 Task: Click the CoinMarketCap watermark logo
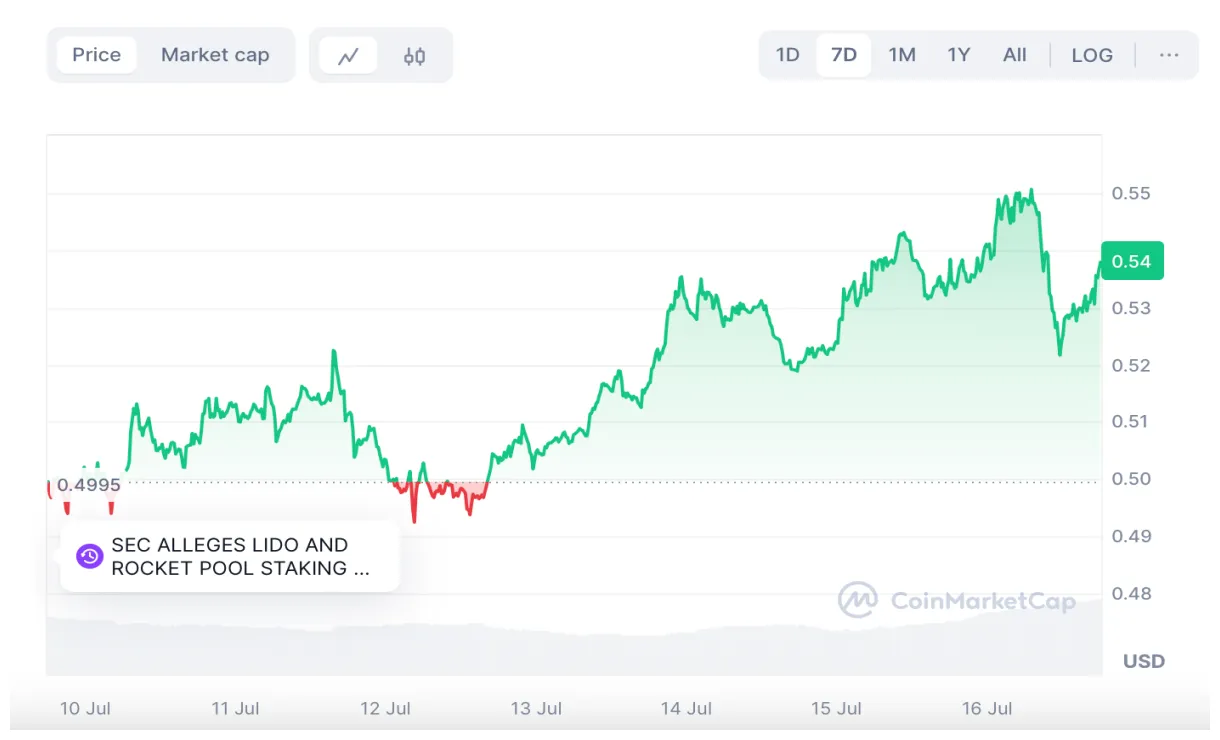coord(857,600)
